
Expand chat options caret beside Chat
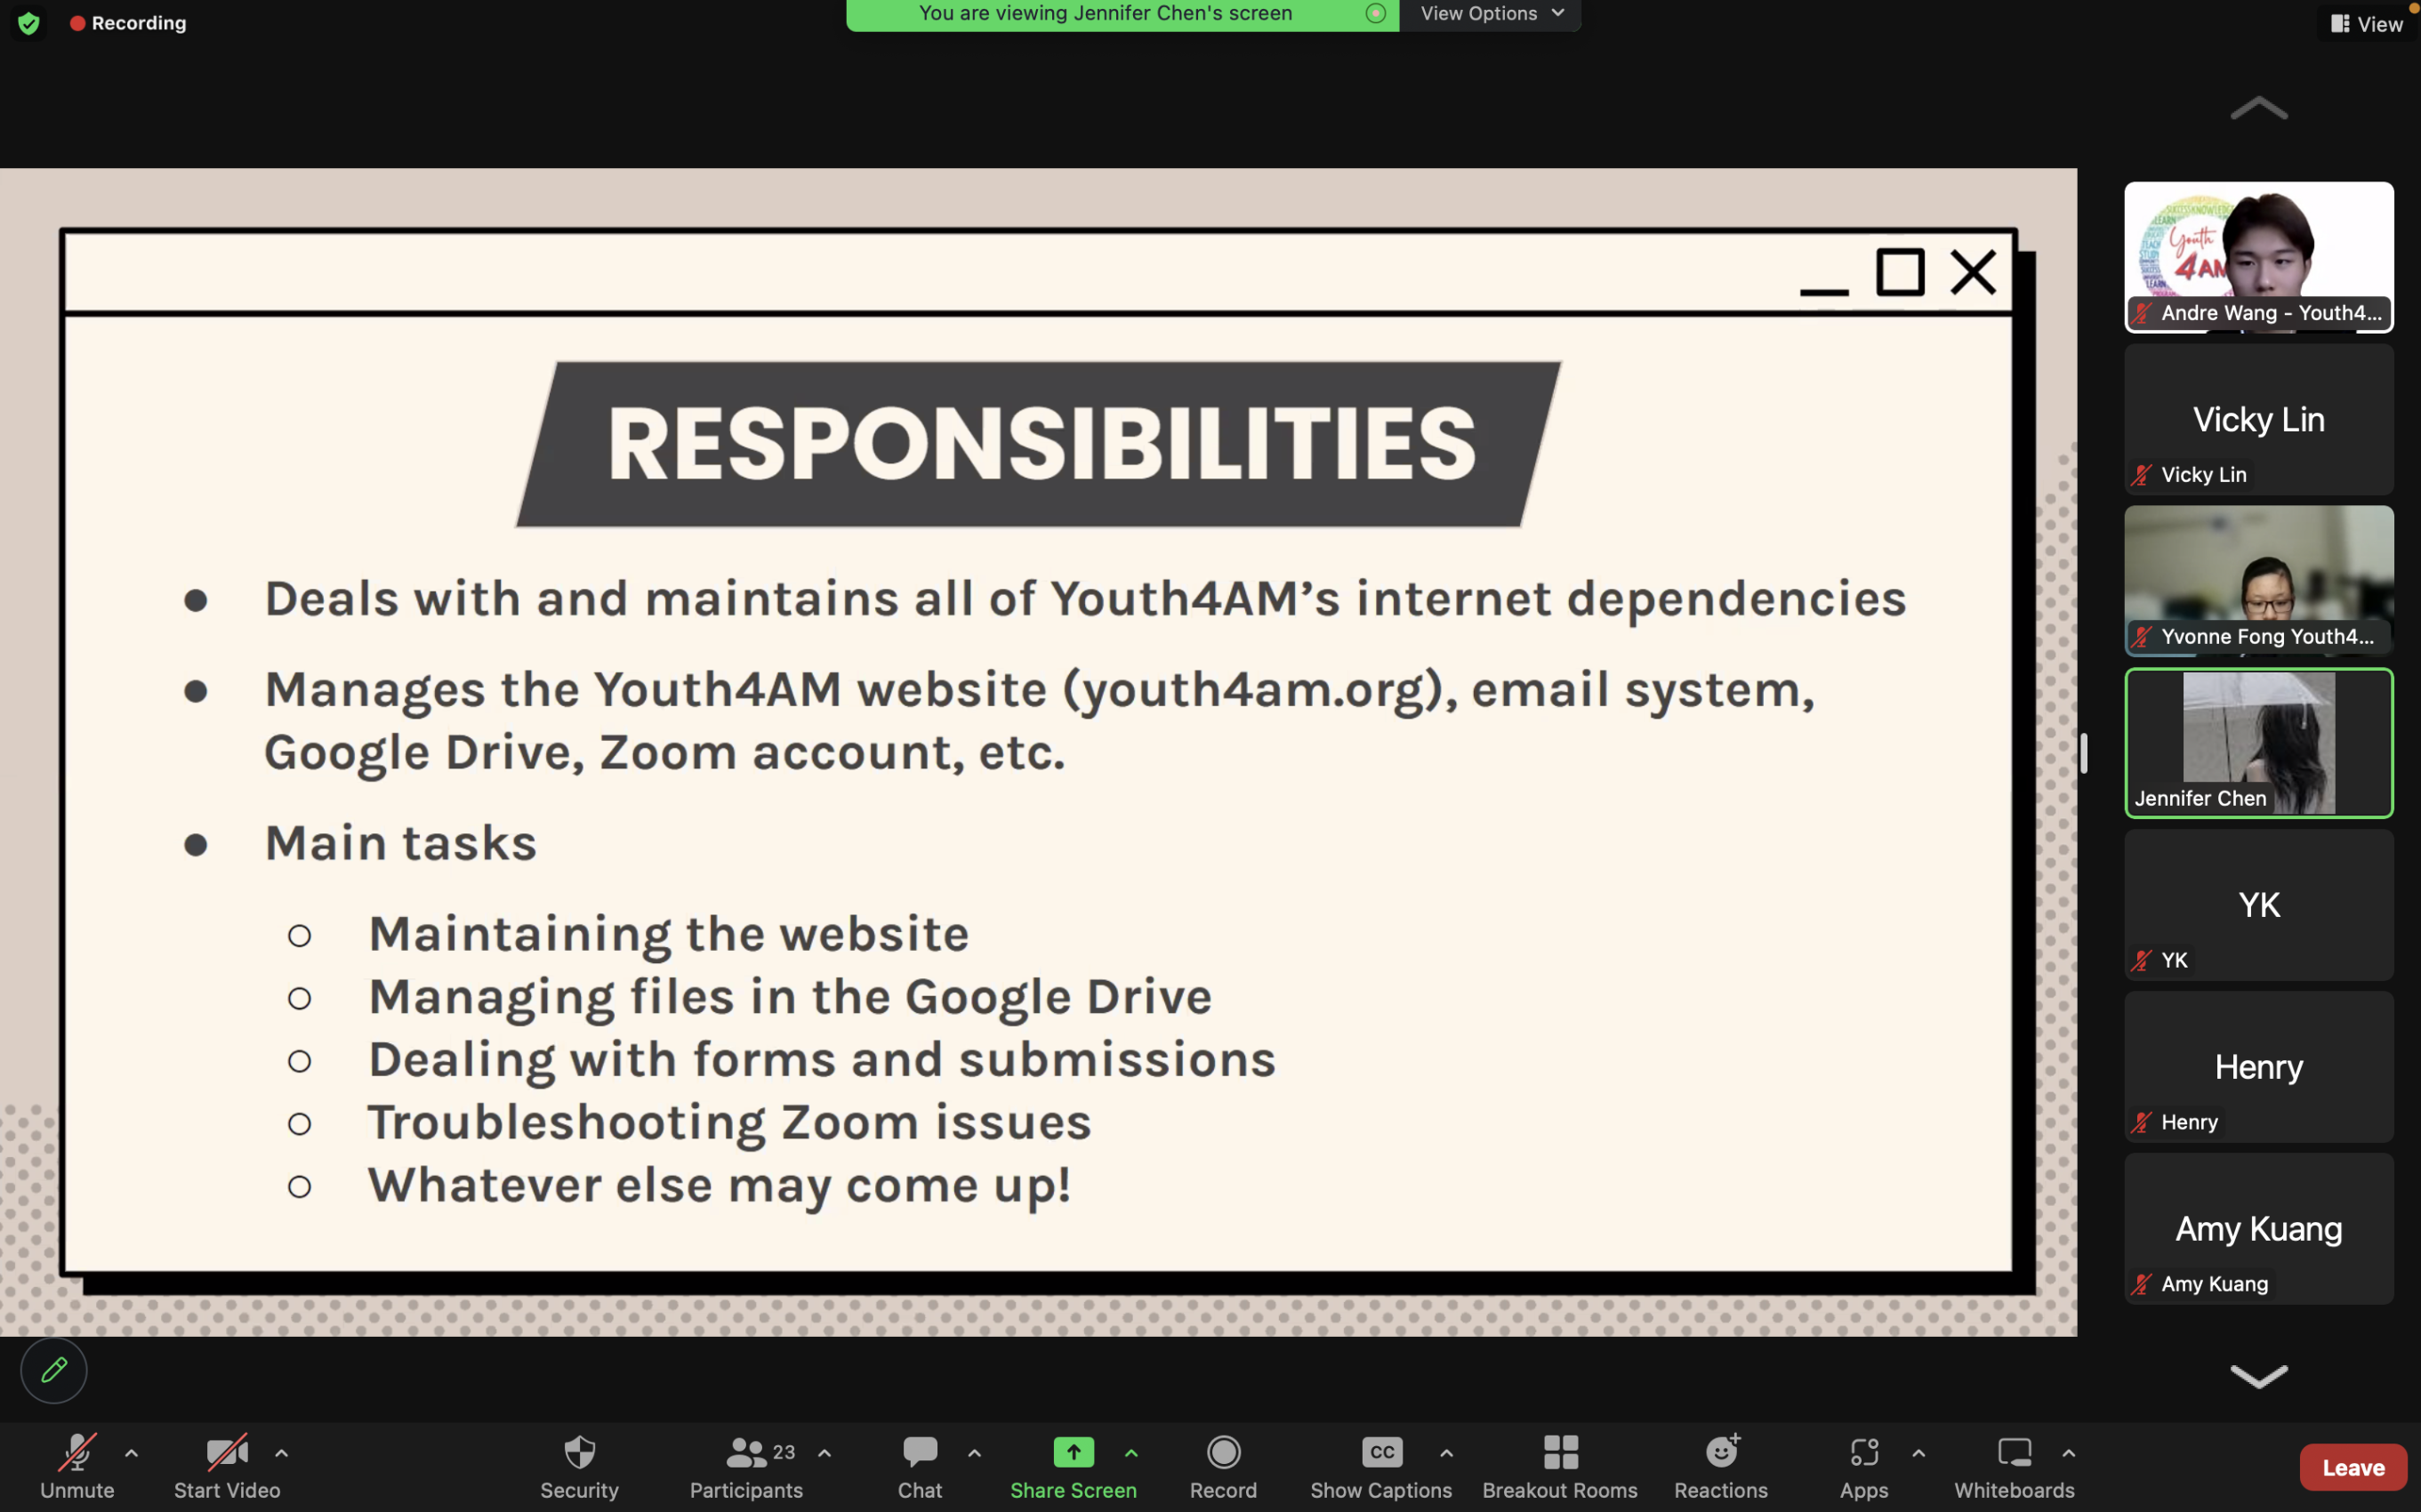tap(975, 1453)
